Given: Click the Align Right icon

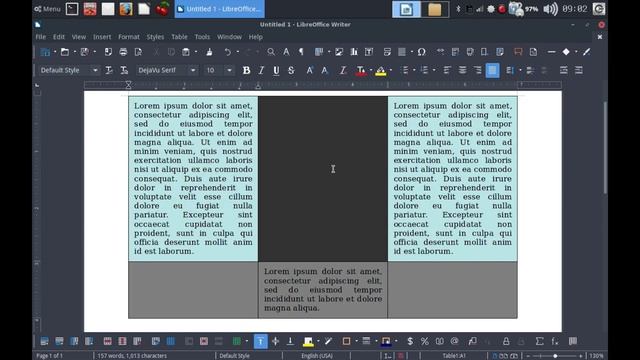Looking at the screenshot, I should point(477,70).
